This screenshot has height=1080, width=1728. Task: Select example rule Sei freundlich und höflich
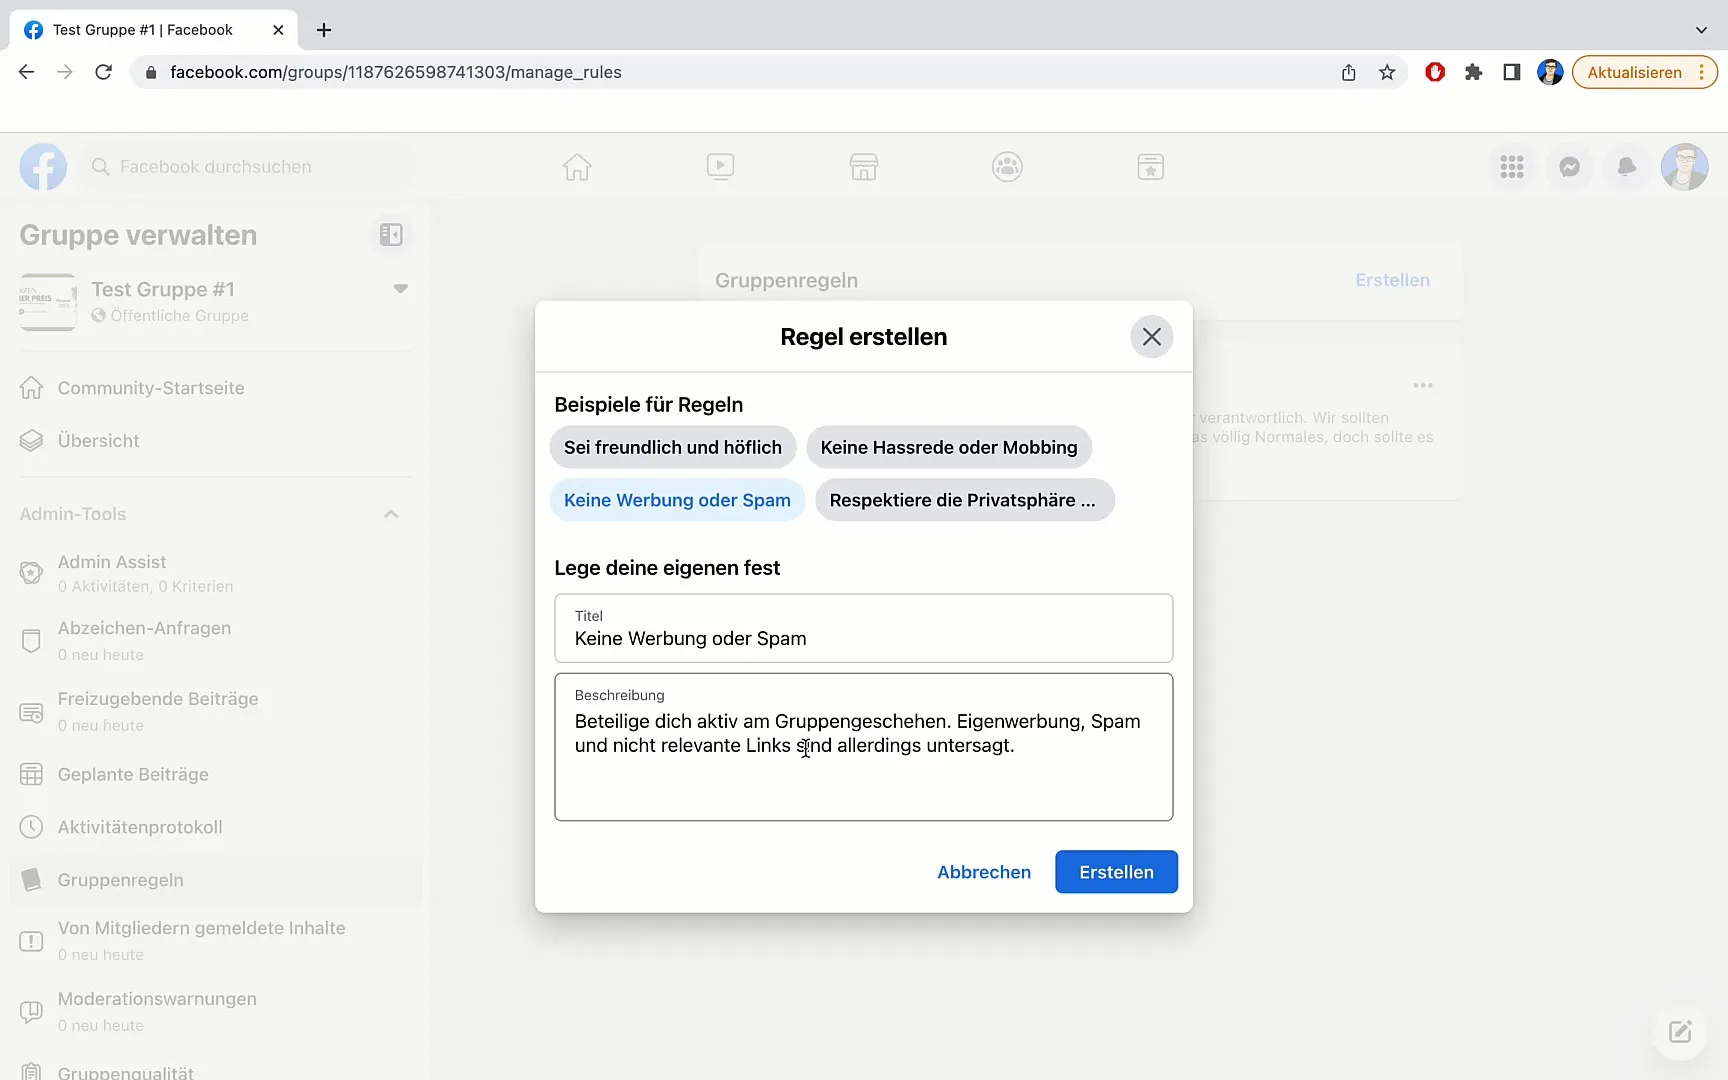click(x=673, y=447)
